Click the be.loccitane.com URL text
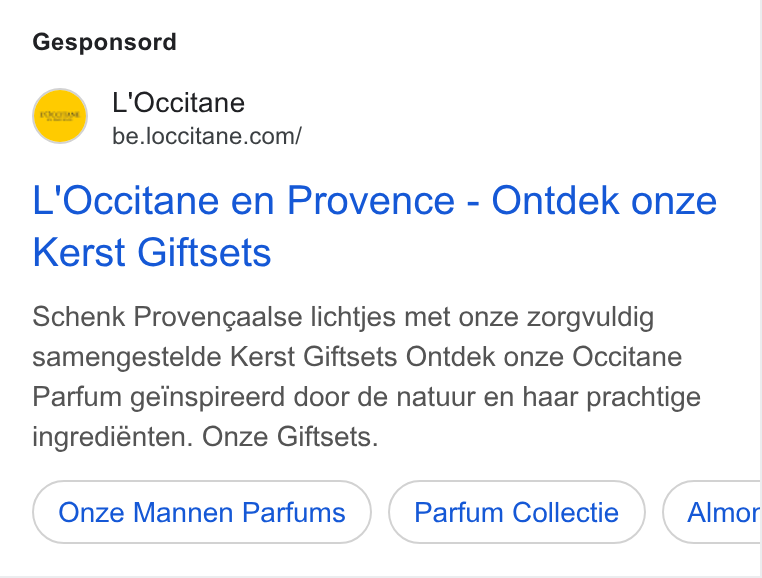 click(207, 136)
